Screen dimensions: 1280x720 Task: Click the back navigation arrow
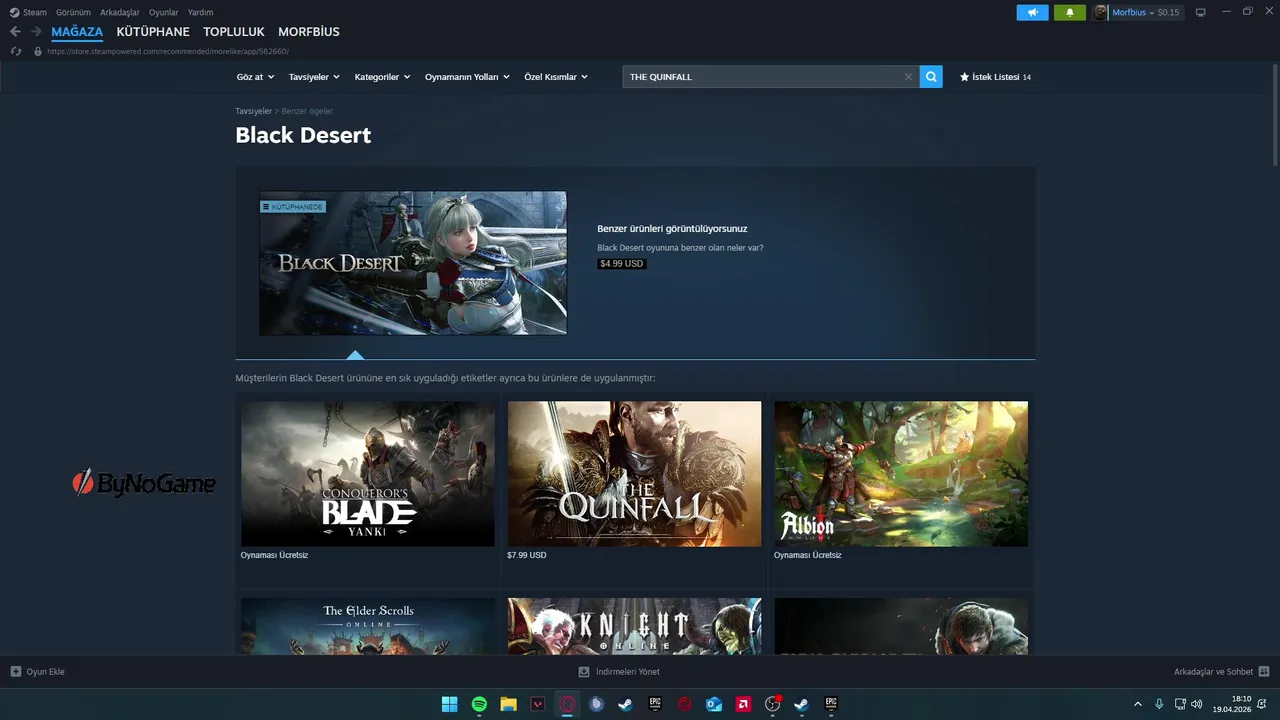point(15,32)
